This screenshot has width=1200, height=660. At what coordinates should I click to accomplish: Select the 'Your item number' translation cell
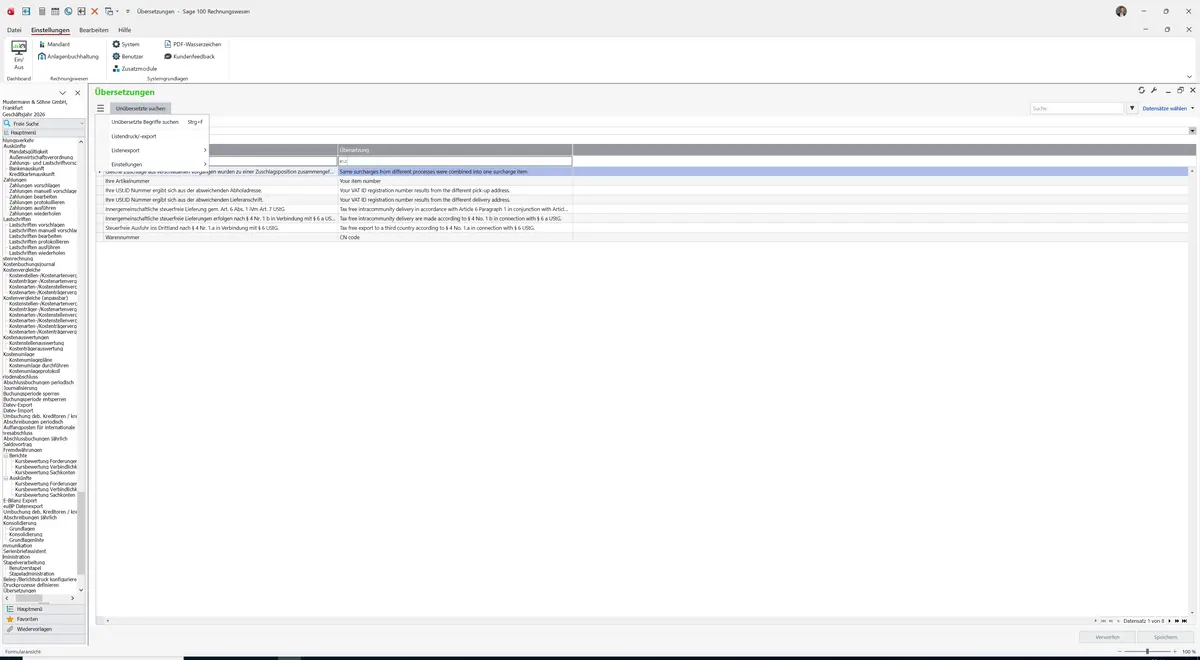tap(455, 181)
